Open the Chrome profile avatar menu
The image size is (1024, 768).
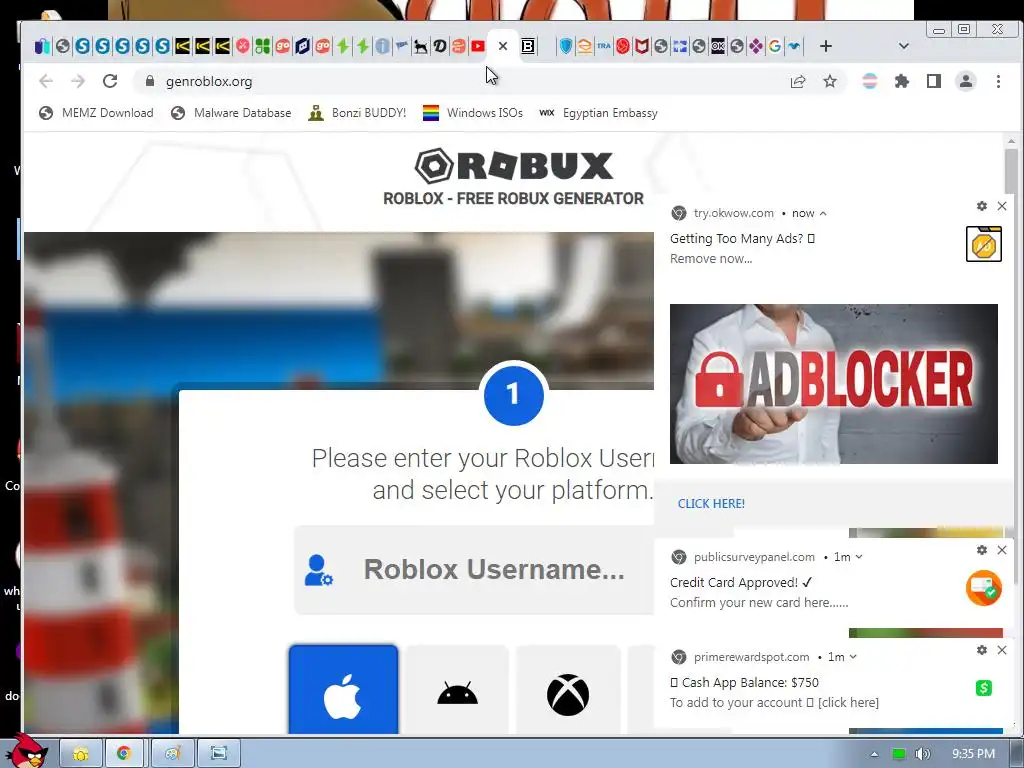(966, 82)
